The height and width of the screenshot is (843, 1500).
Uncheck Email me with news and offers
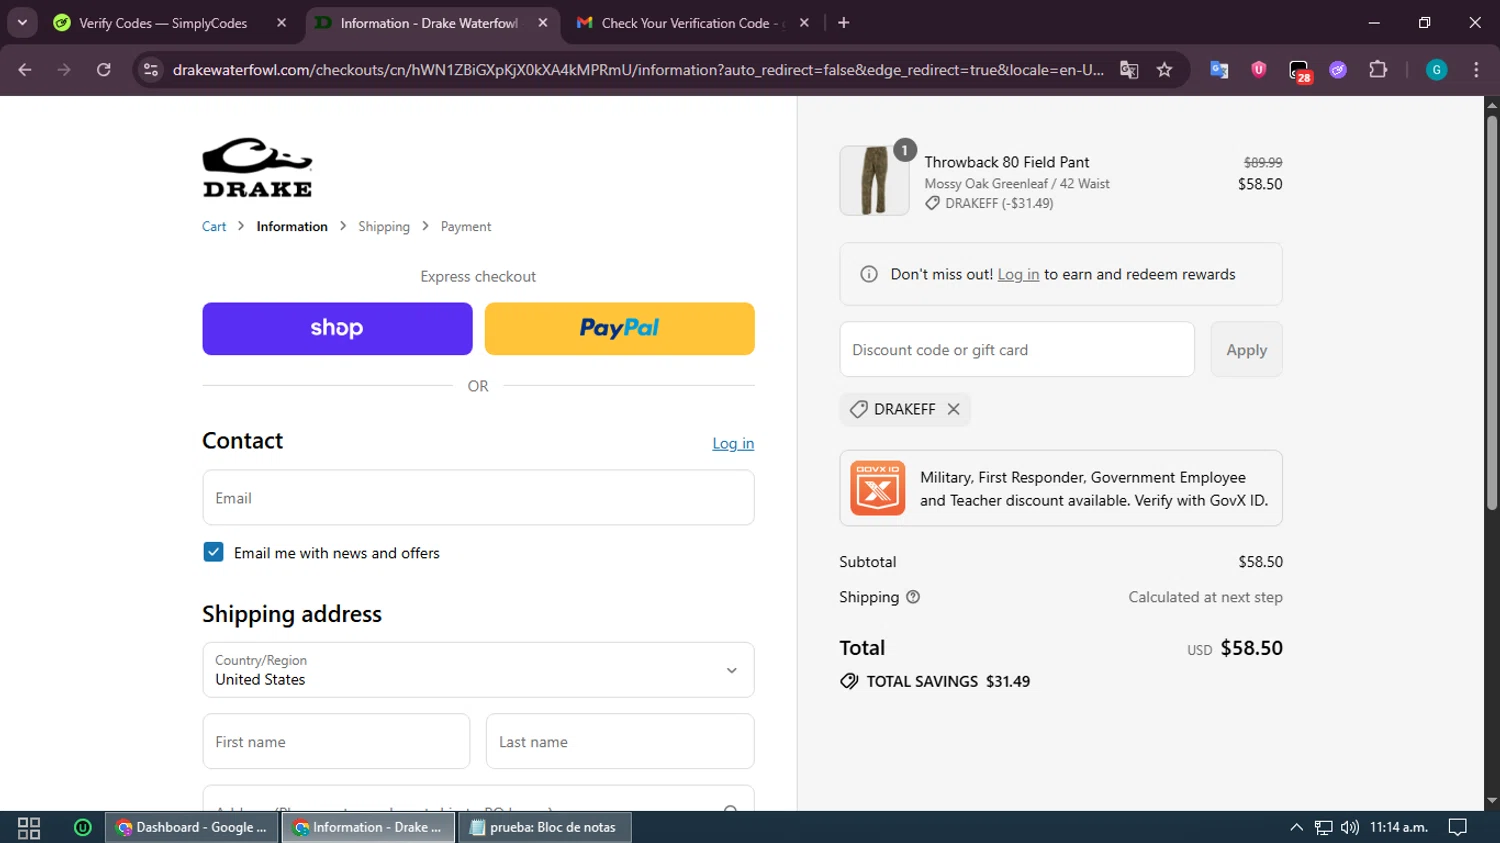(213, 552)
